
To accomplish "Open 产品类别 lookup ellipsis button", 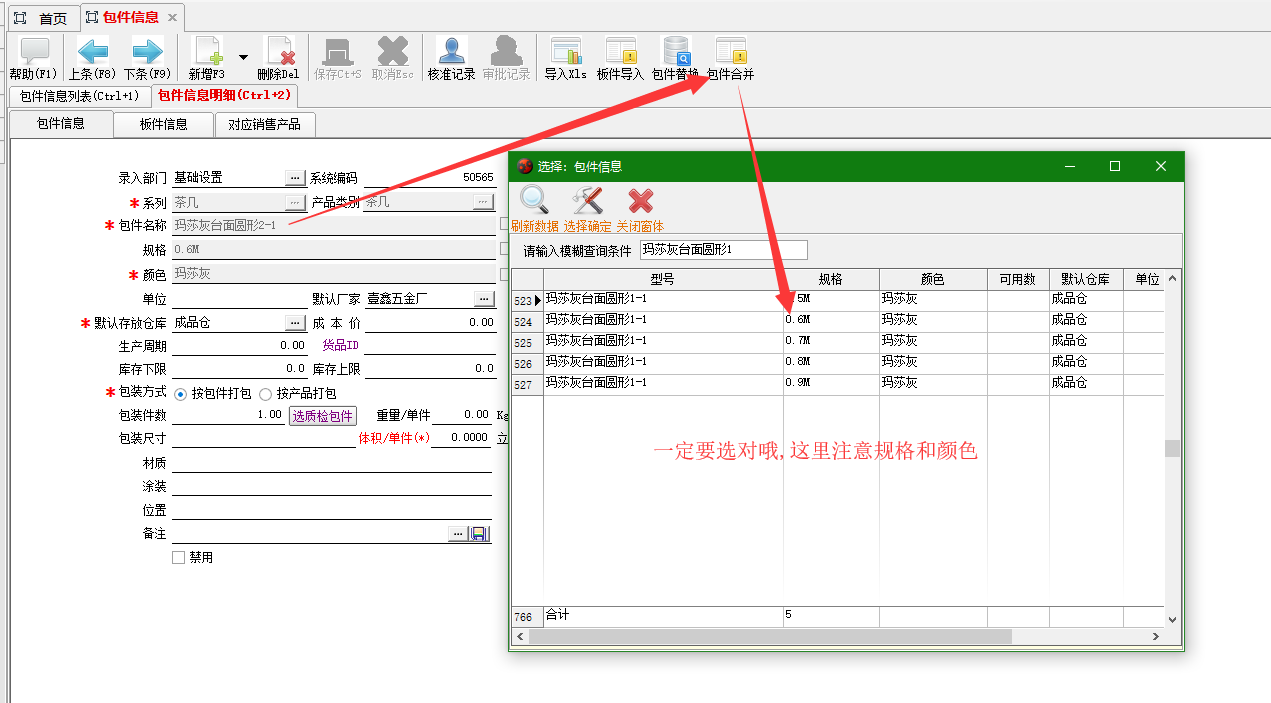I will 483,202.
